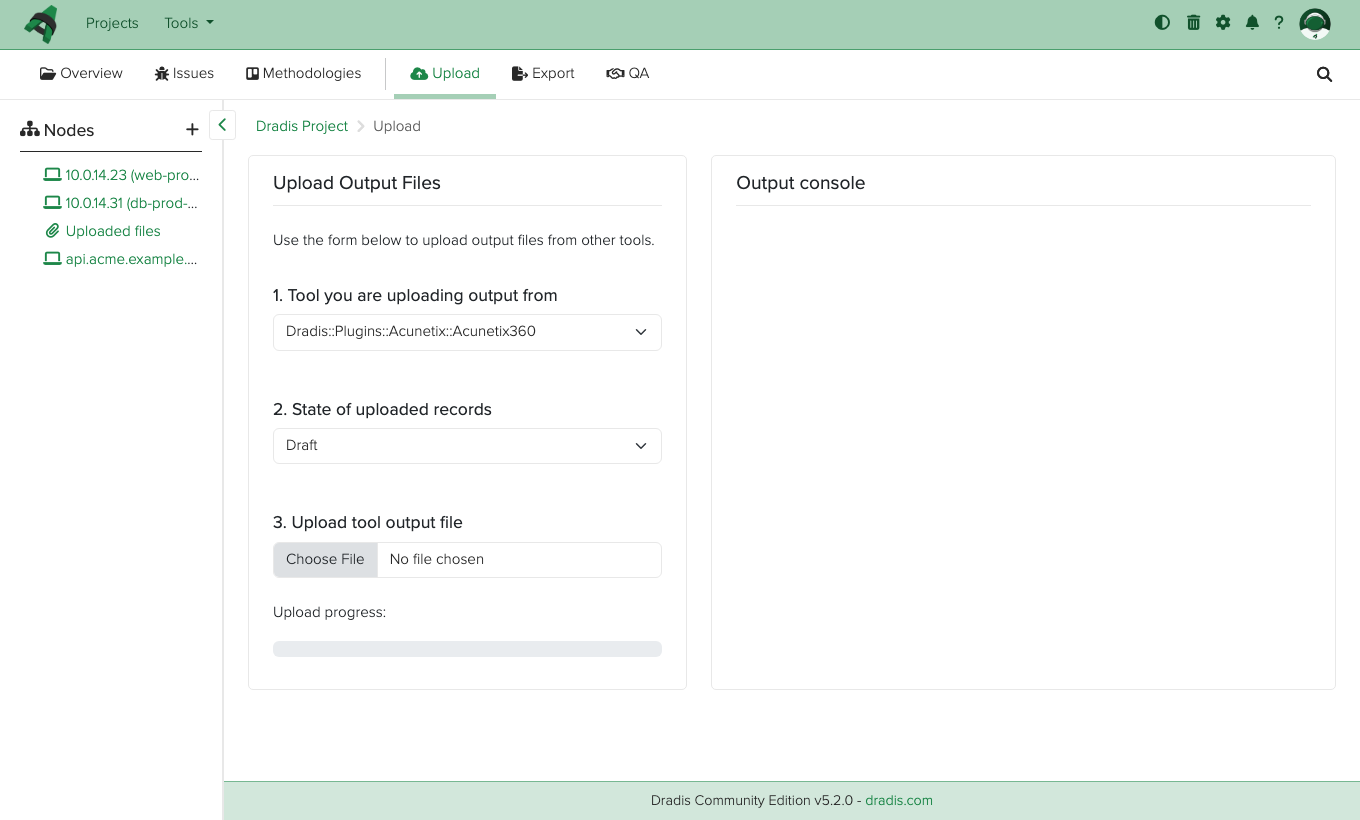Visit the dradis.com footer link
The height and width of the screenshot is (820, 1360).
(x=899, y=800)
